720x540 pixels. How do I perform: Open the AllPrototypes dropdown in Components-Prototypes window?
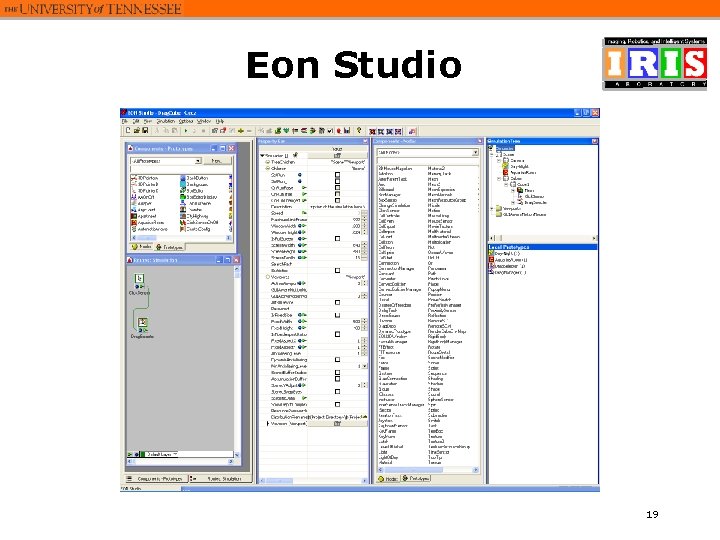pos(198,161)
